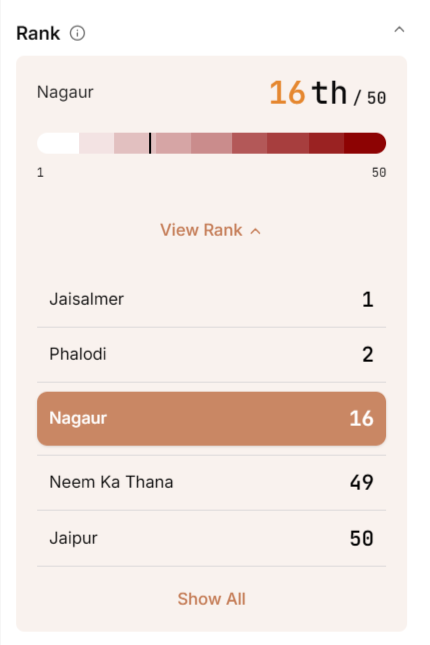Screen dimensions: 430x645
Task: Click the 16th rank value heading
Action: click(328, 93)
